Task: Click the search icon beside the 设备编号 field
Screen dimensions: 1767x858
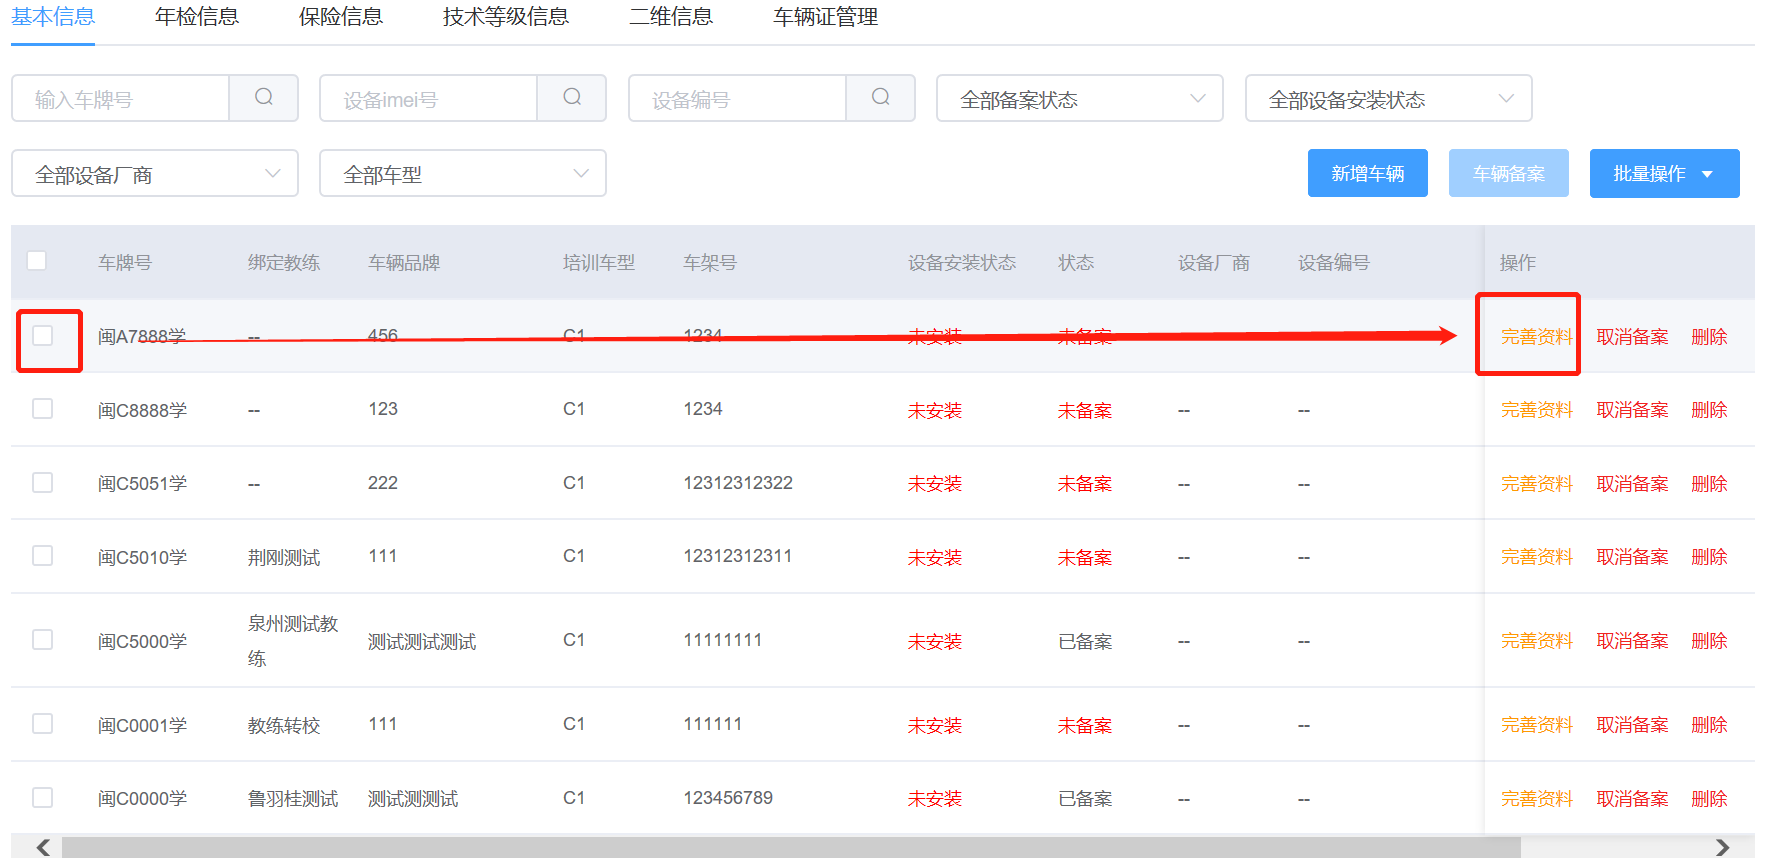Action: [x=880, y=98]
